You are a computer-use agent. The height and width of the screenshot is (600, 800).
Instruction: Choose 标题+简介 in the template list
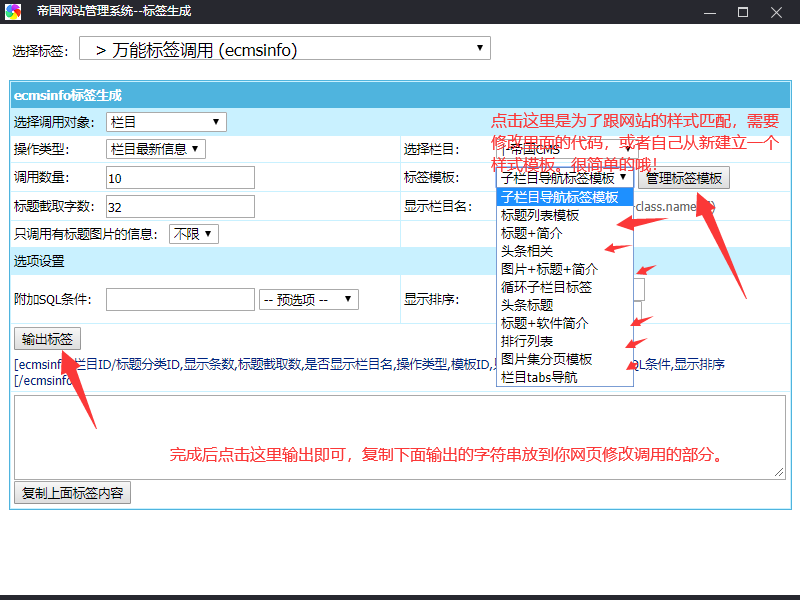[x=532, y=233]
